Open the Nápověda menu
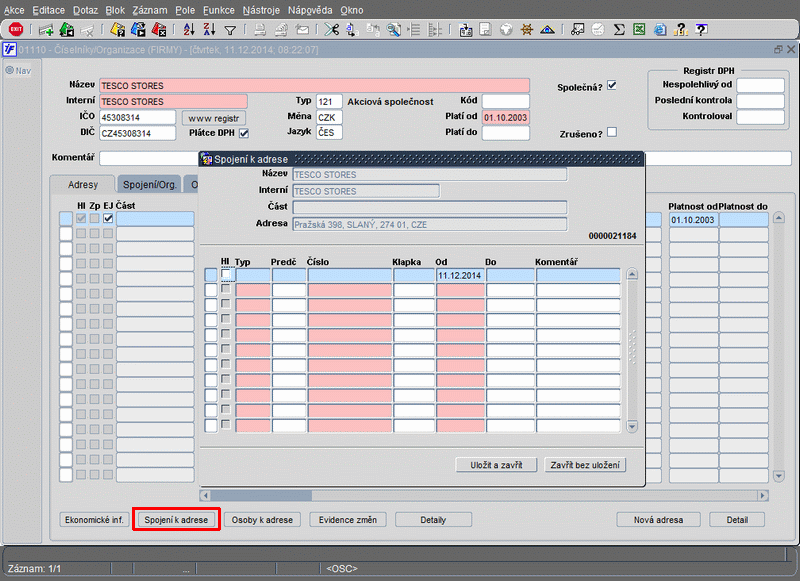Screen dimensions: 800x581 310,10
